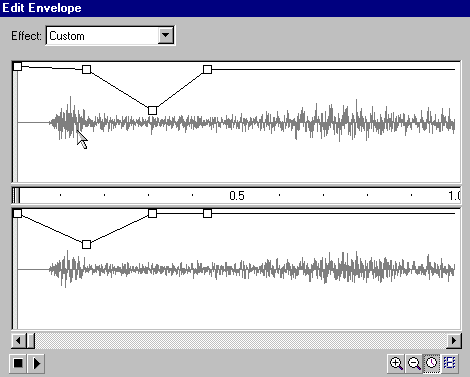Select the lowest envelope handle in top channel

(x=152, y=110)
